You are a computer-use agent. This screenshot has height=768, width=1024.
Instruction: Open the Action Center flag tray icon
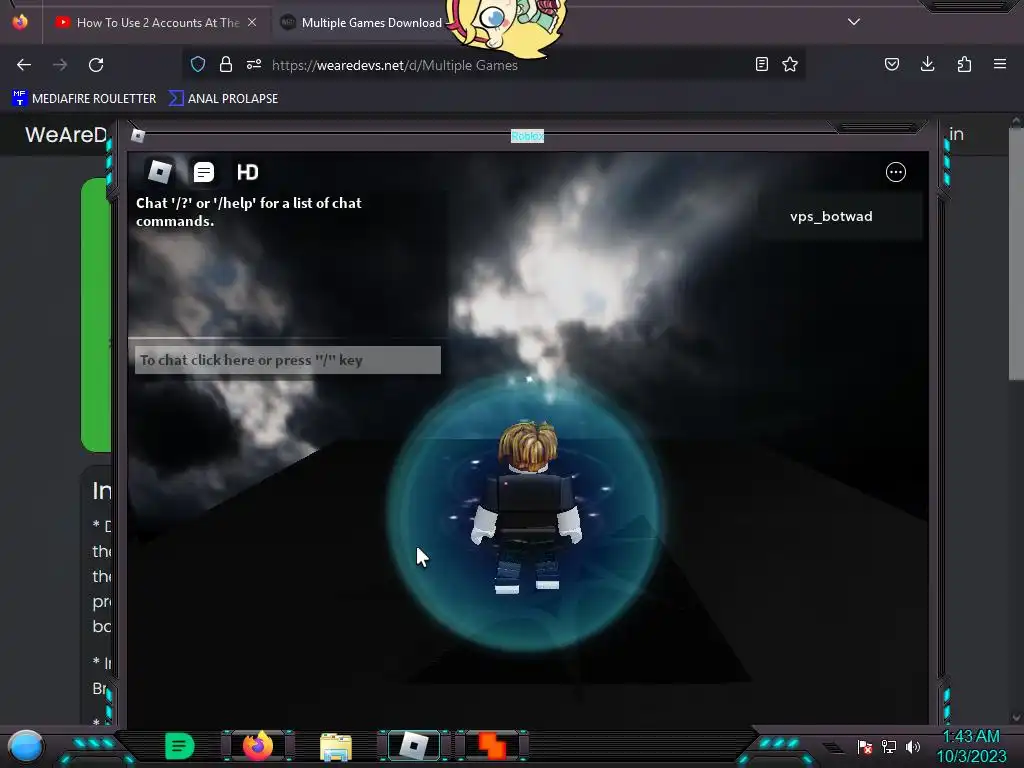[865, 746]
